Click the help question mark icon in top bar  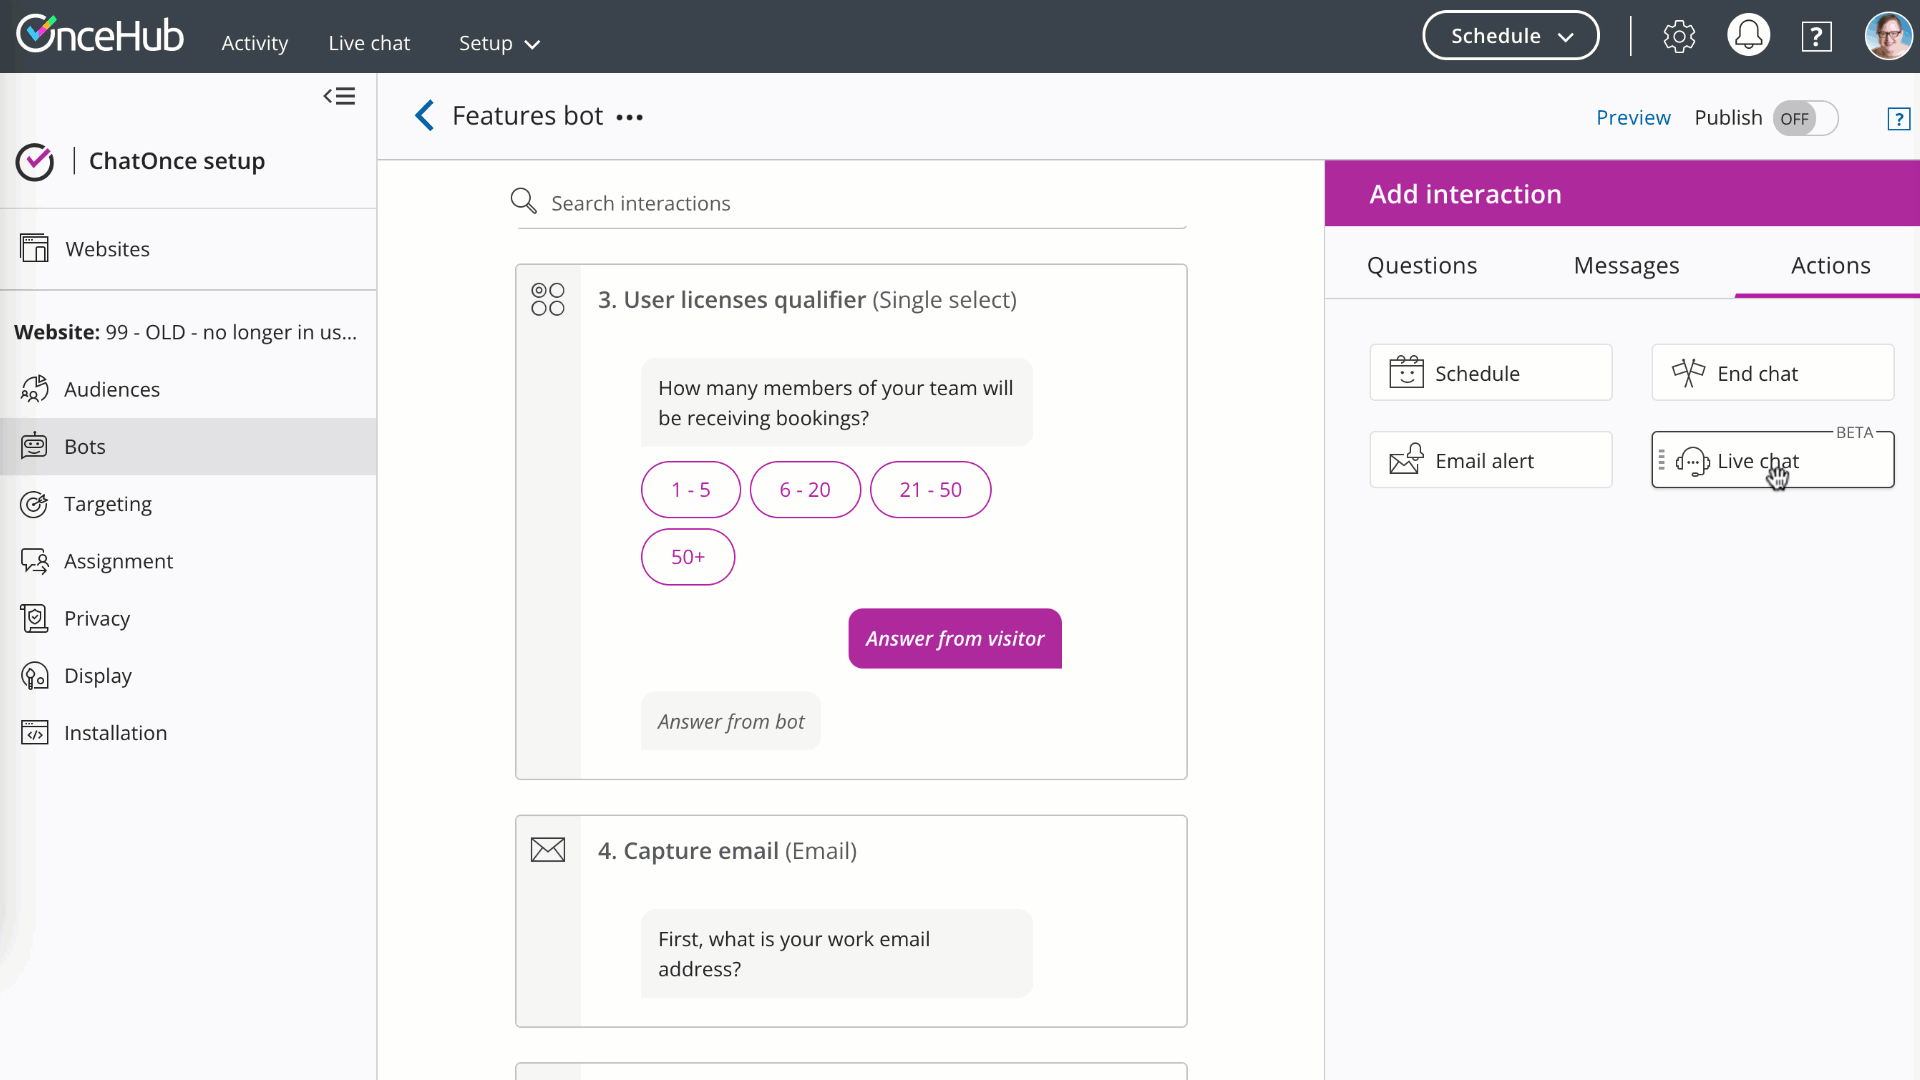click(1816, 37)
